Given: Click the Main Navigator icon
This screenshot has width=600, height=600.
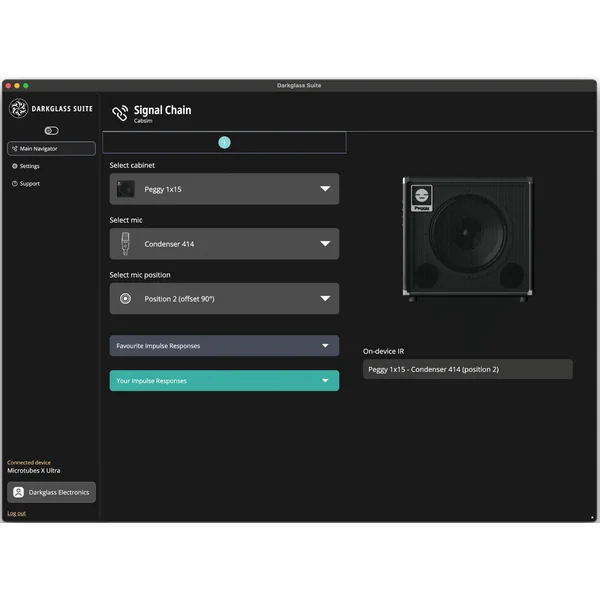Looking at the screenshot, I should (15, 148).
